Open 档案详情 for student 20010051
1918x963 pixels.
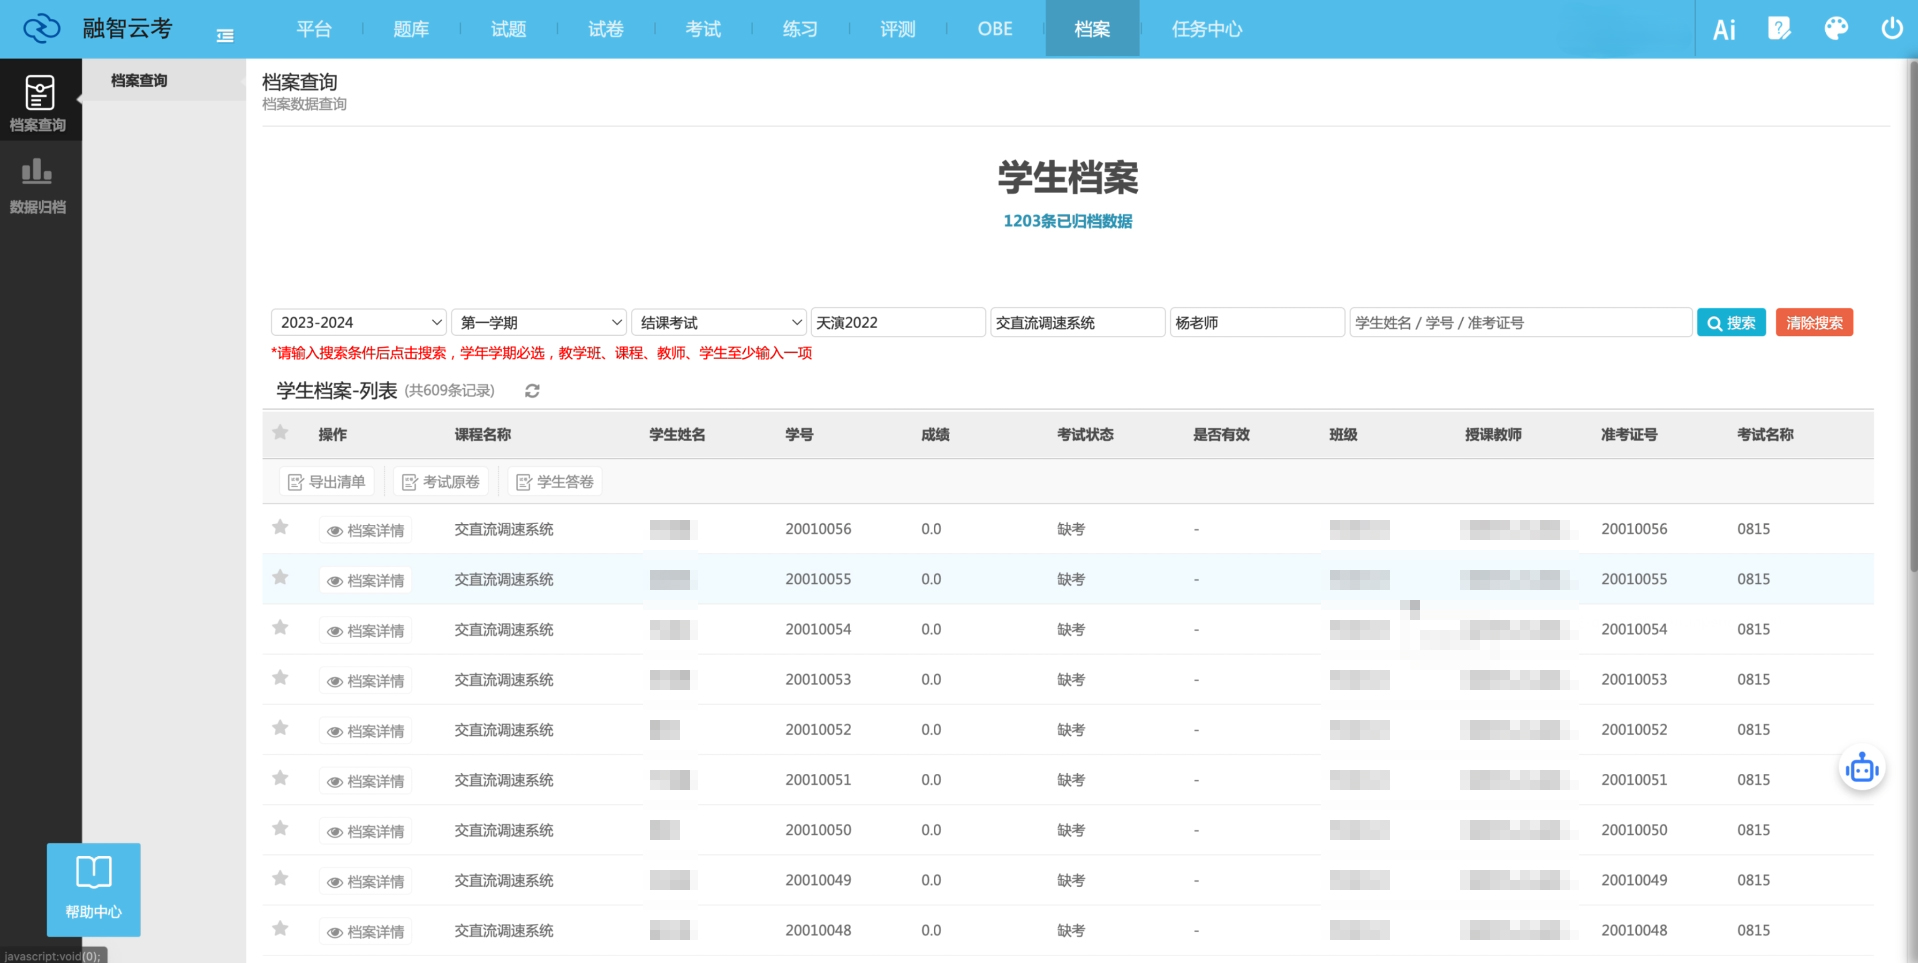coord(366,781)
